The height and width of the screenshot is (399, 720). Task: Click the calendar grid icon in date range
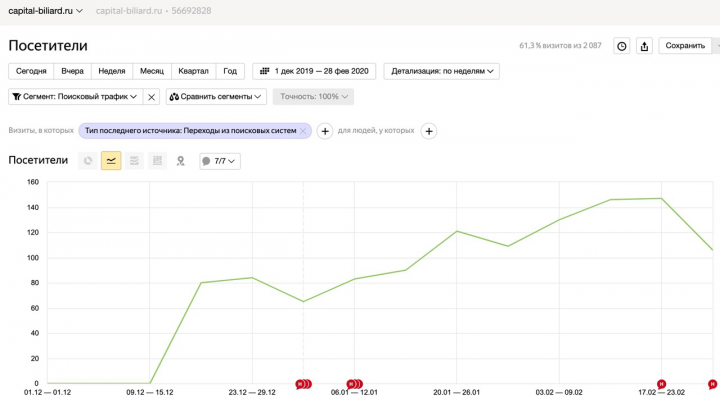[x=264, y=71]
